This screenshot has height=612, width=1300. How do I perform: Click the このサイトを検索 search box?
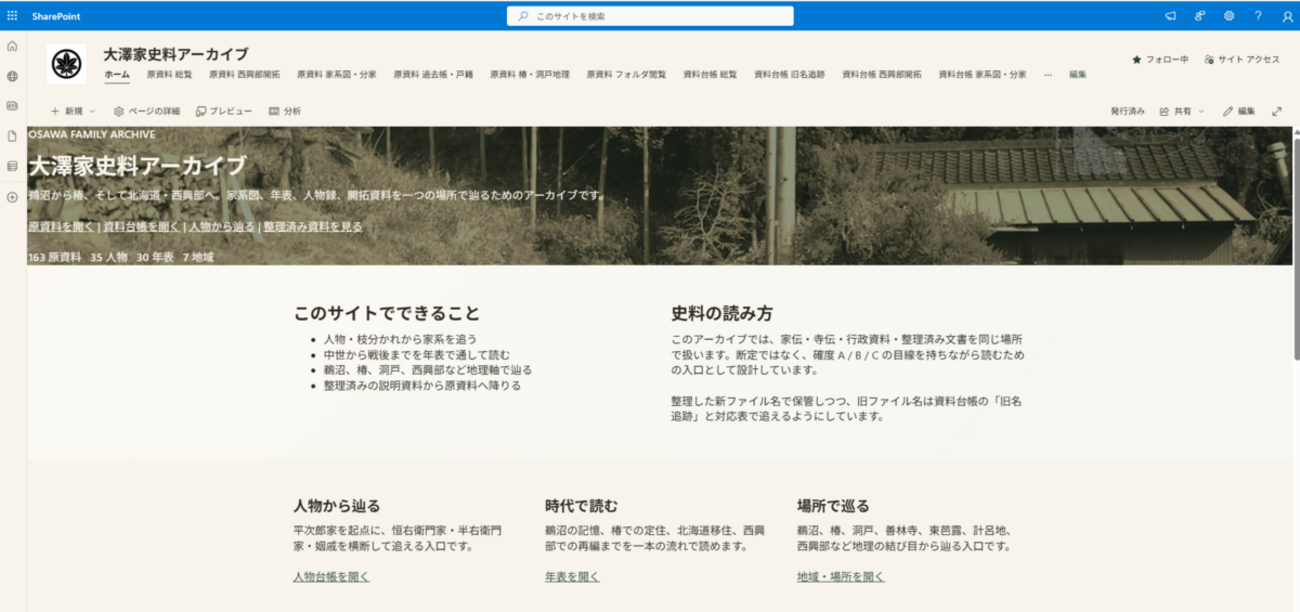click(x=651, y=16)
